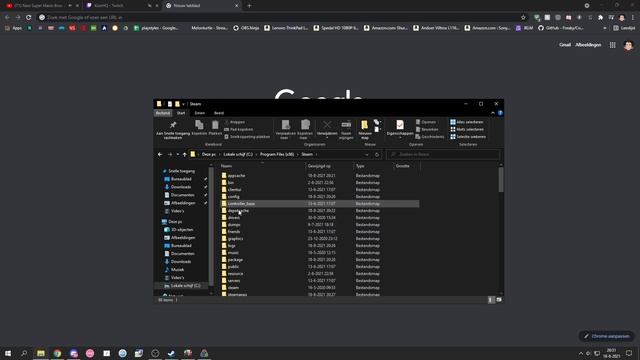Click the Naam wijzigen rename icon

(346, 124)
